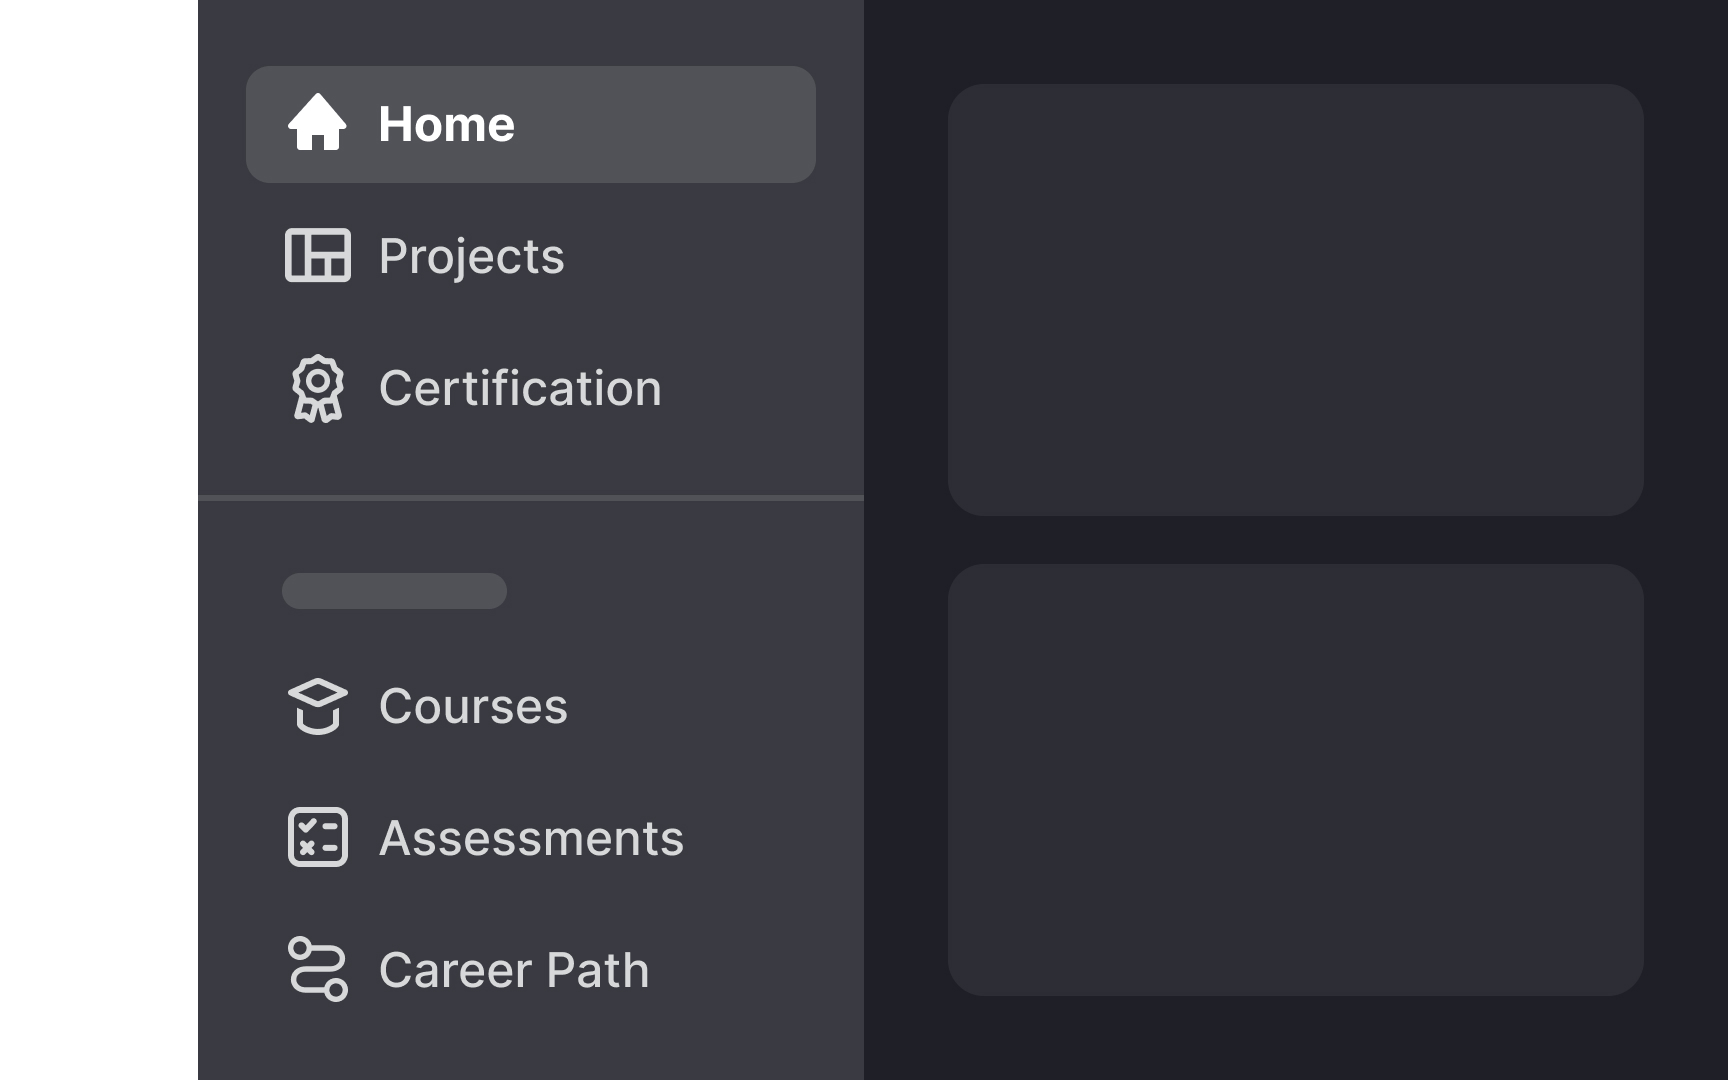Select the Courses graduation cap icon

pyautogui.click(x=319, y=706)
